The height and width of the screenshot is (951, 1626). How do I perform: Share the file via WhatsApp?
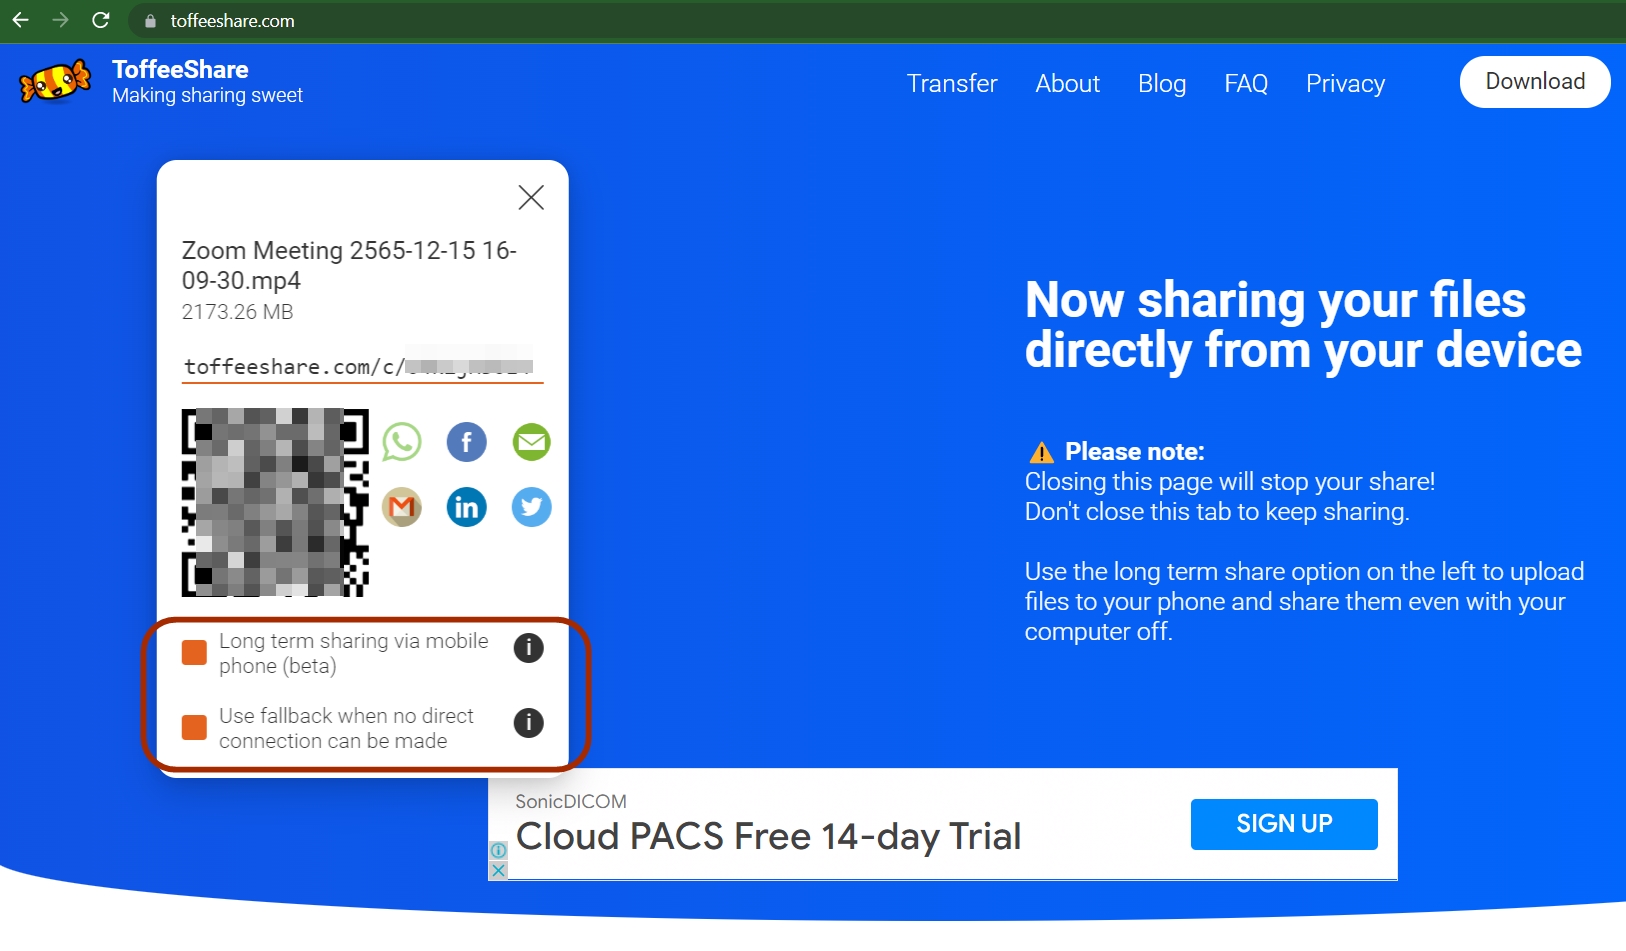[402, 442]
